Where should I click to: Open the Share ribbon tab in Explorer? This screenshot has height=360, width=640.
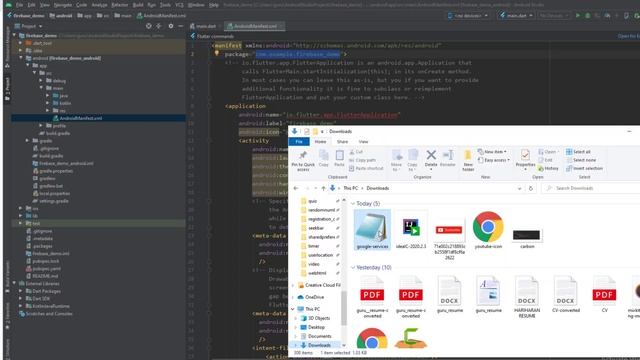[342, 142]
